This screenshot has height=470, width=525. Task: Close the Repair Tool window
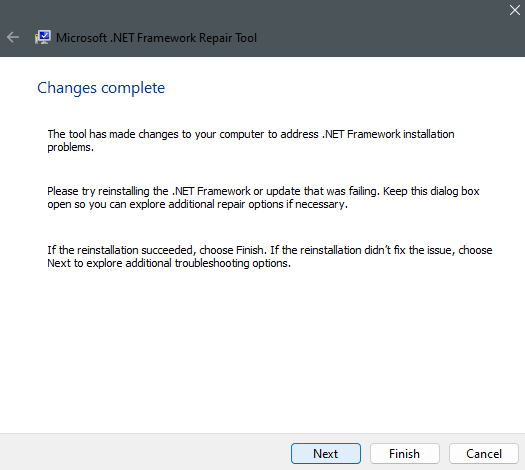(515, 10)
